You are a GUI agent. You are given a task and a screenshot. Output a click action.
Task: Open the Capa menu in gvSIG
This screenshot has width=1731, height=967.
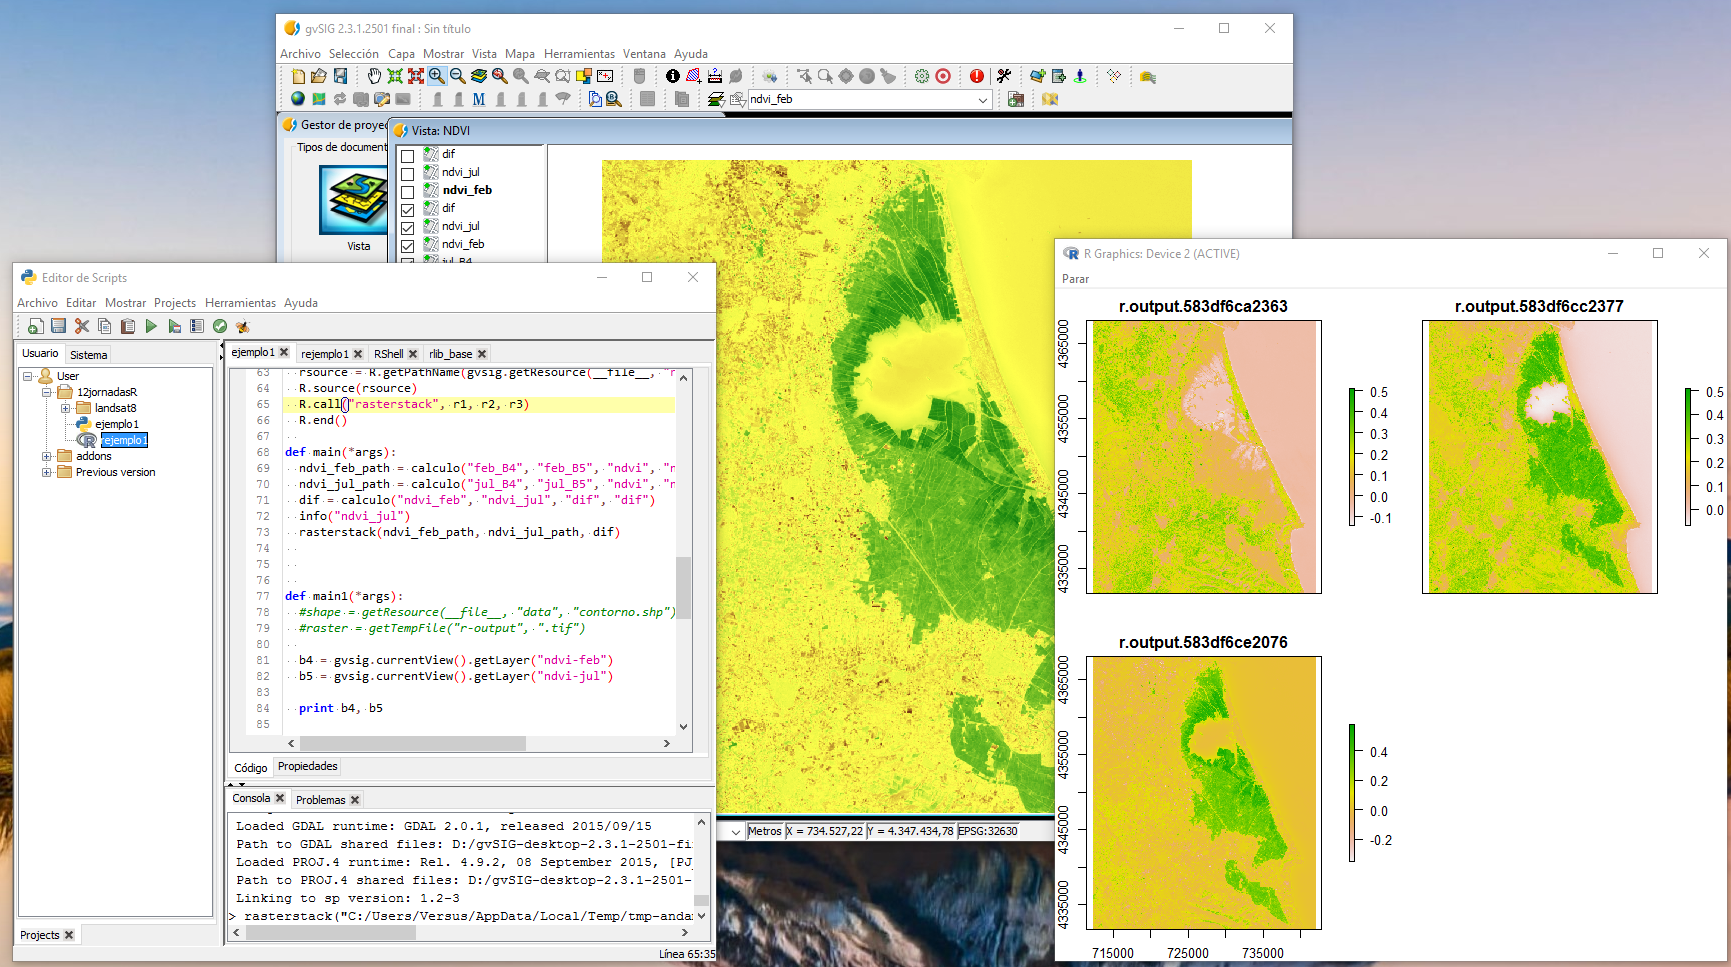point(401,54)
